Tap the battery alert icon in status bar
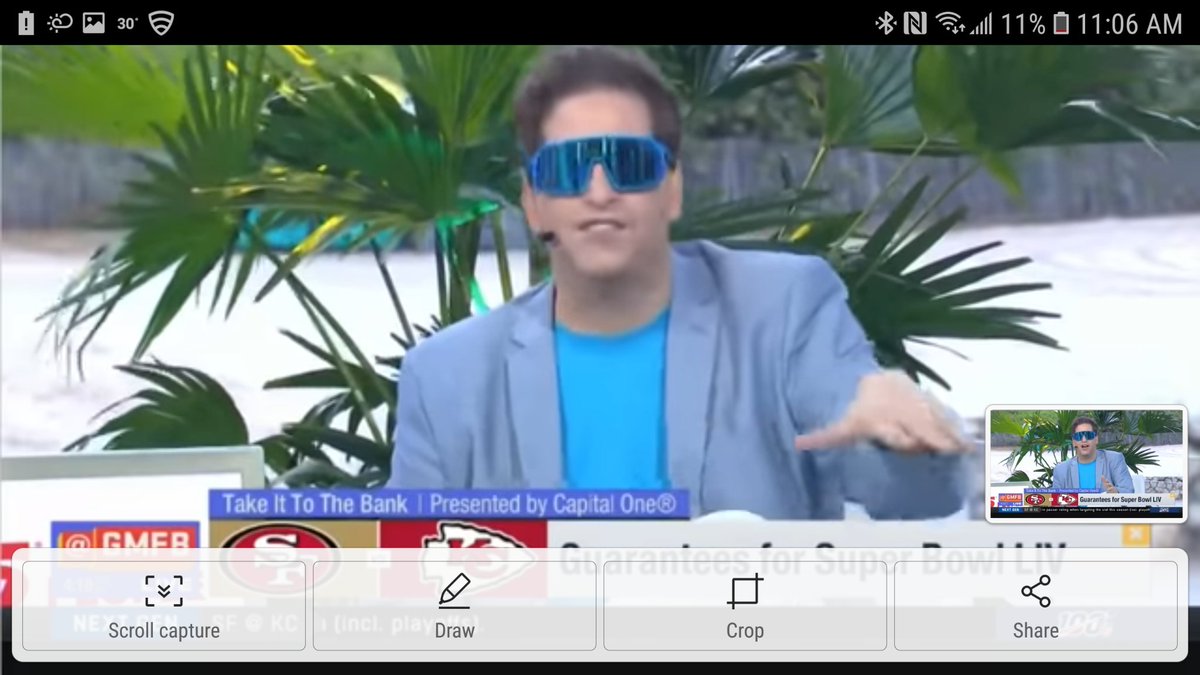1200x675 pixels. (25, 23)
